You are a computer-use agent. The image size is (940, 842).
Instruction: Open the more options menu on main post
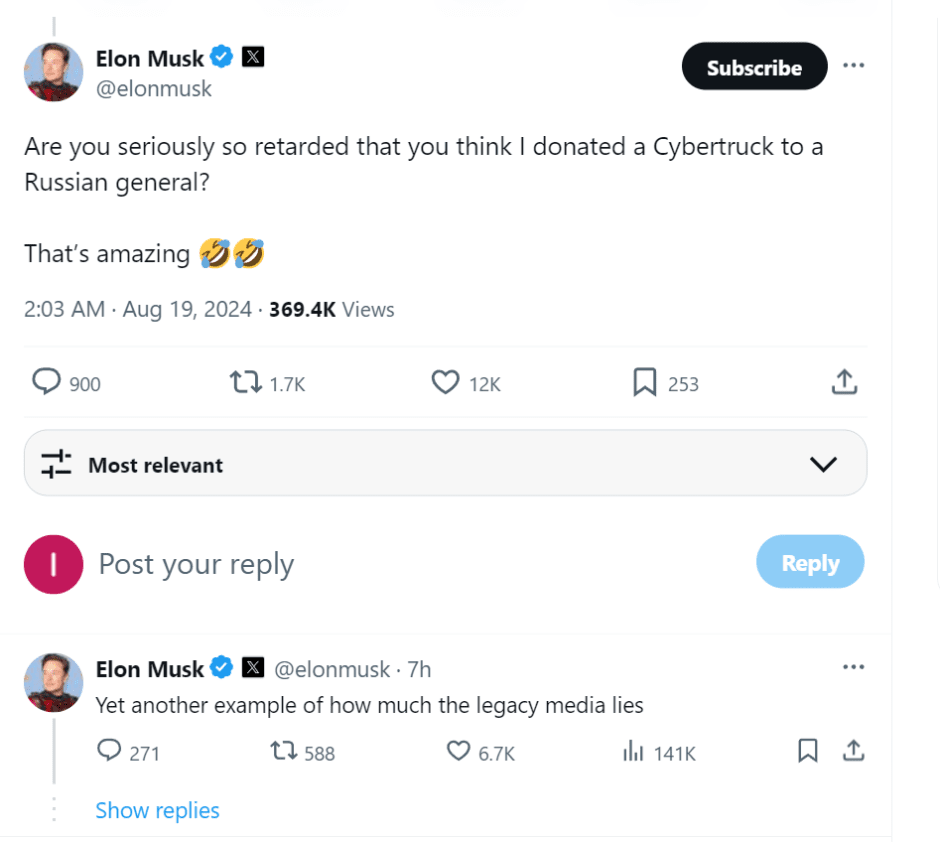pyautogui.click(x=853, y=66)
